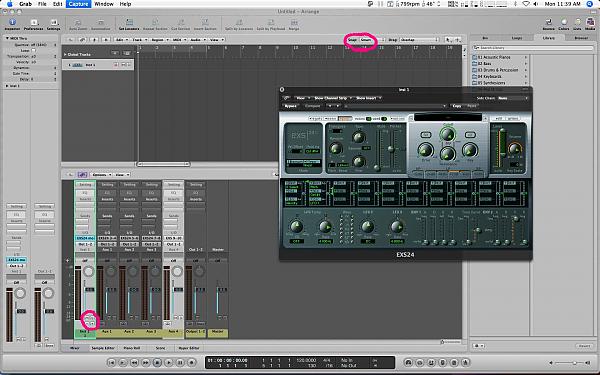Switch to the Hyper Editor tab
The image size is (600, 375).
pos(189,348)
